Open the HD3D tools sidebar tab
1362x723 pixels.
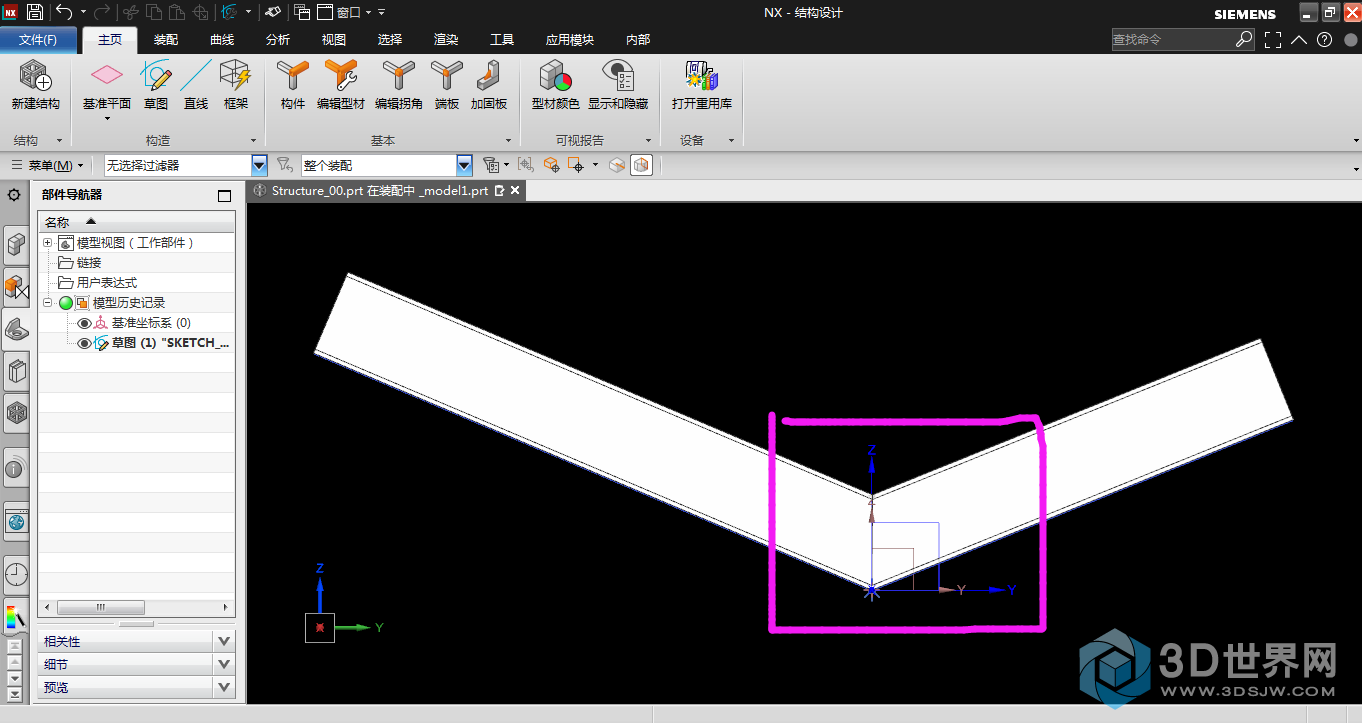(x=16, y=467)
